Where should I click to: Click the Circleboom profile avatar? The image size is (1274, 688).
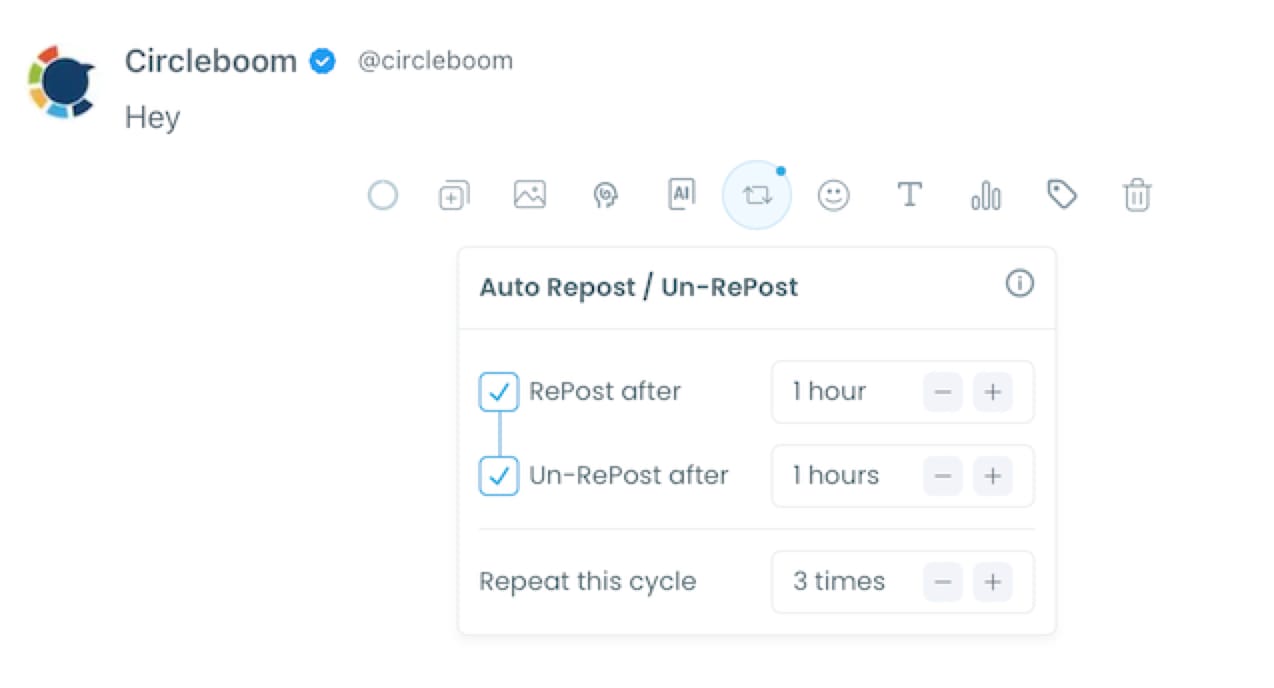(x=61, y=82)
